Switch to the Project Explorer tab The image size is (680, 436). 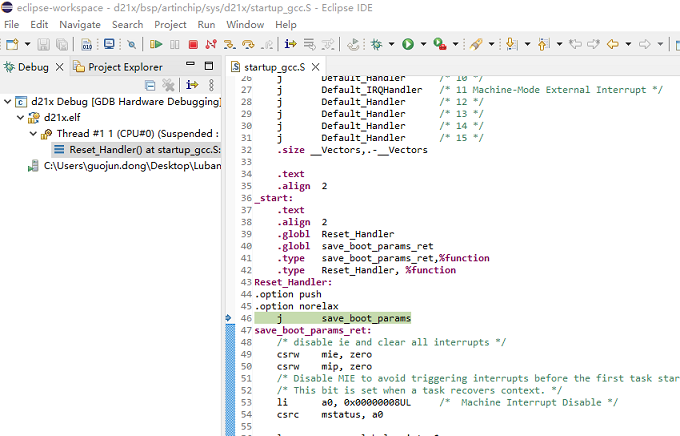coord(118,67)
